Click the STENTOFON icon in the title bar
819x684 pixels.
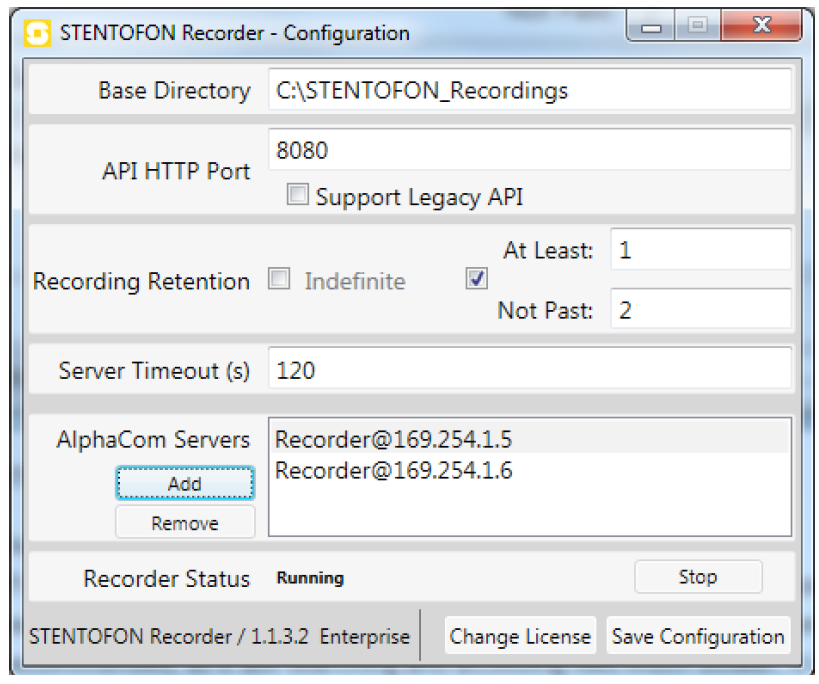(38, 33)
